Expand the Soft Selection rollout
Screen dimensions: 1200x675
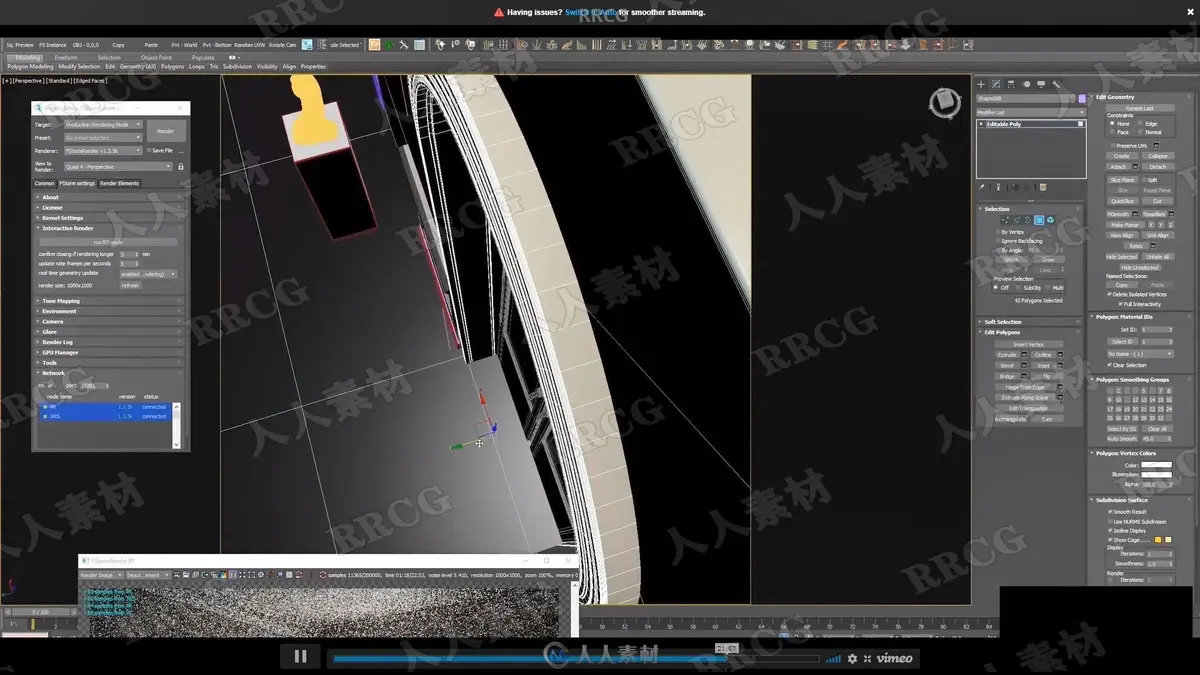point(1030,322)
